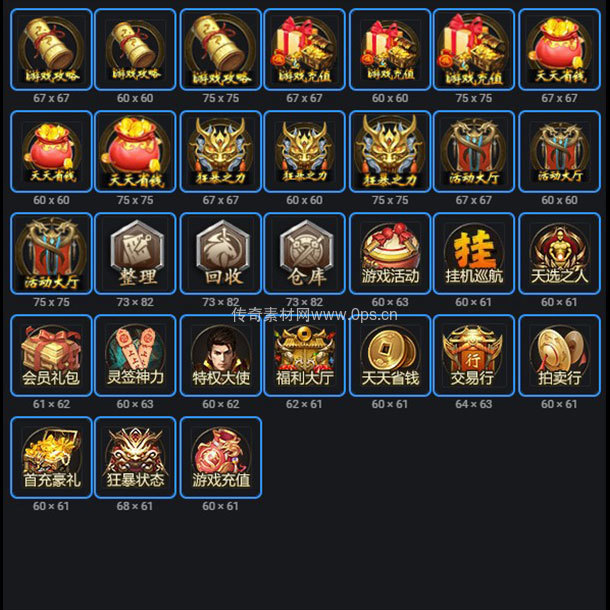The width and height of the screenshot is (610, 610).
Task: Select the 会员礼包 gift box icon
Action: [x=51, y=356]
